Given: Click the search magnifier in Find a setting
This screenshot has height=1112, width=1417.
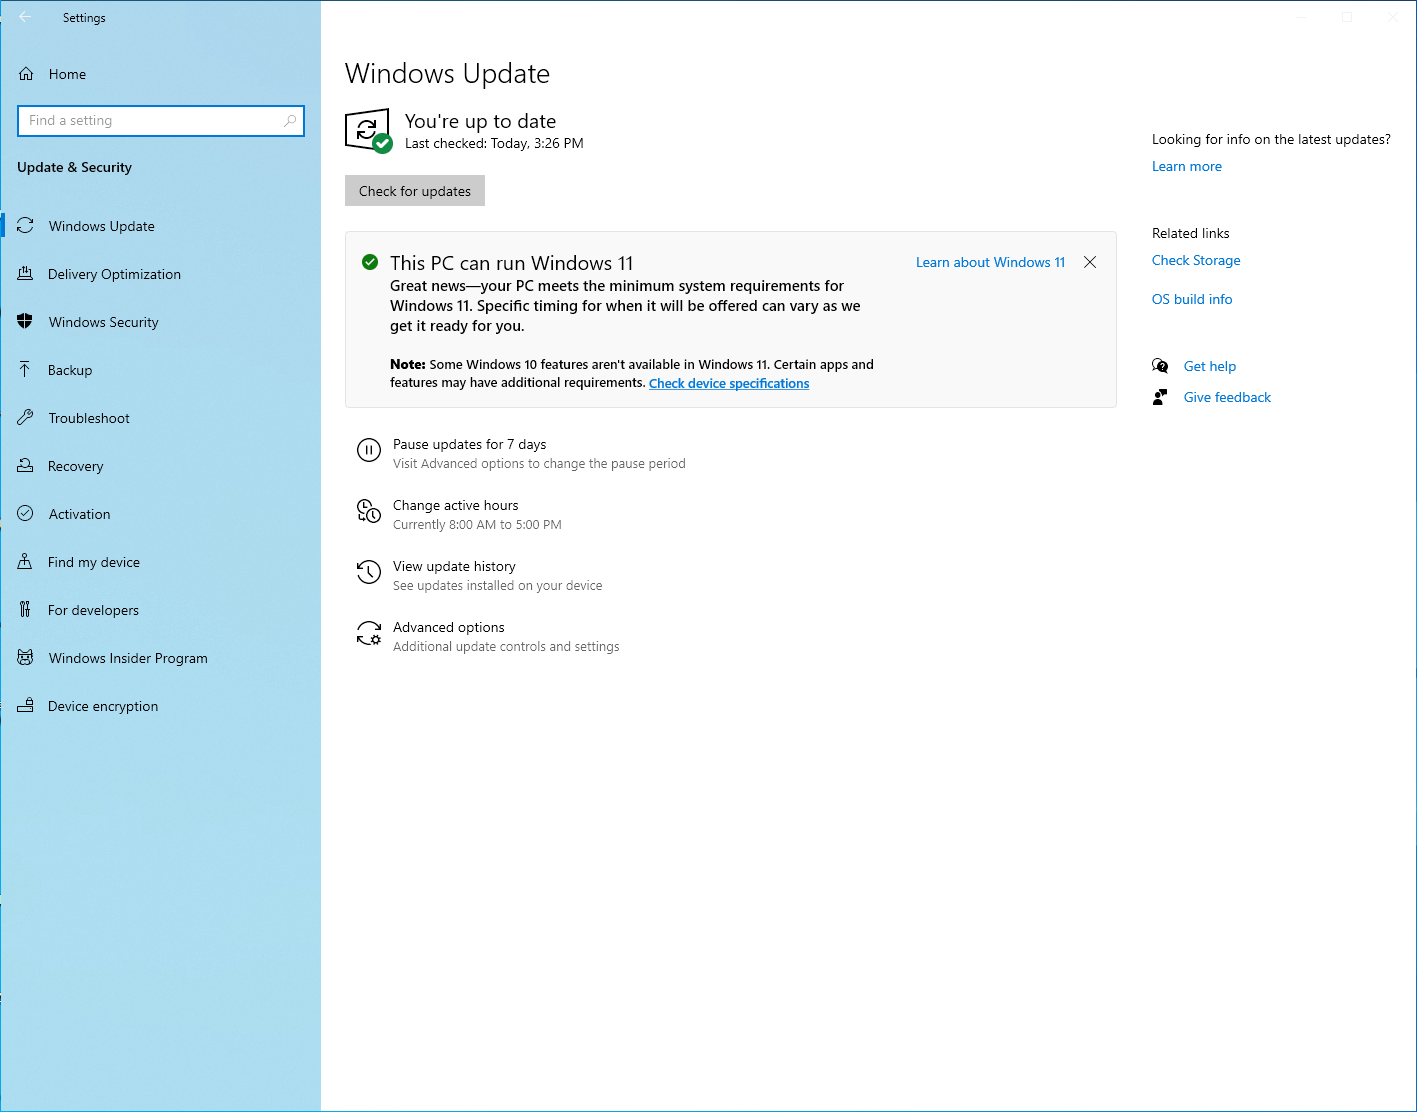Looking at the screenshot, I should pos(290,121).
